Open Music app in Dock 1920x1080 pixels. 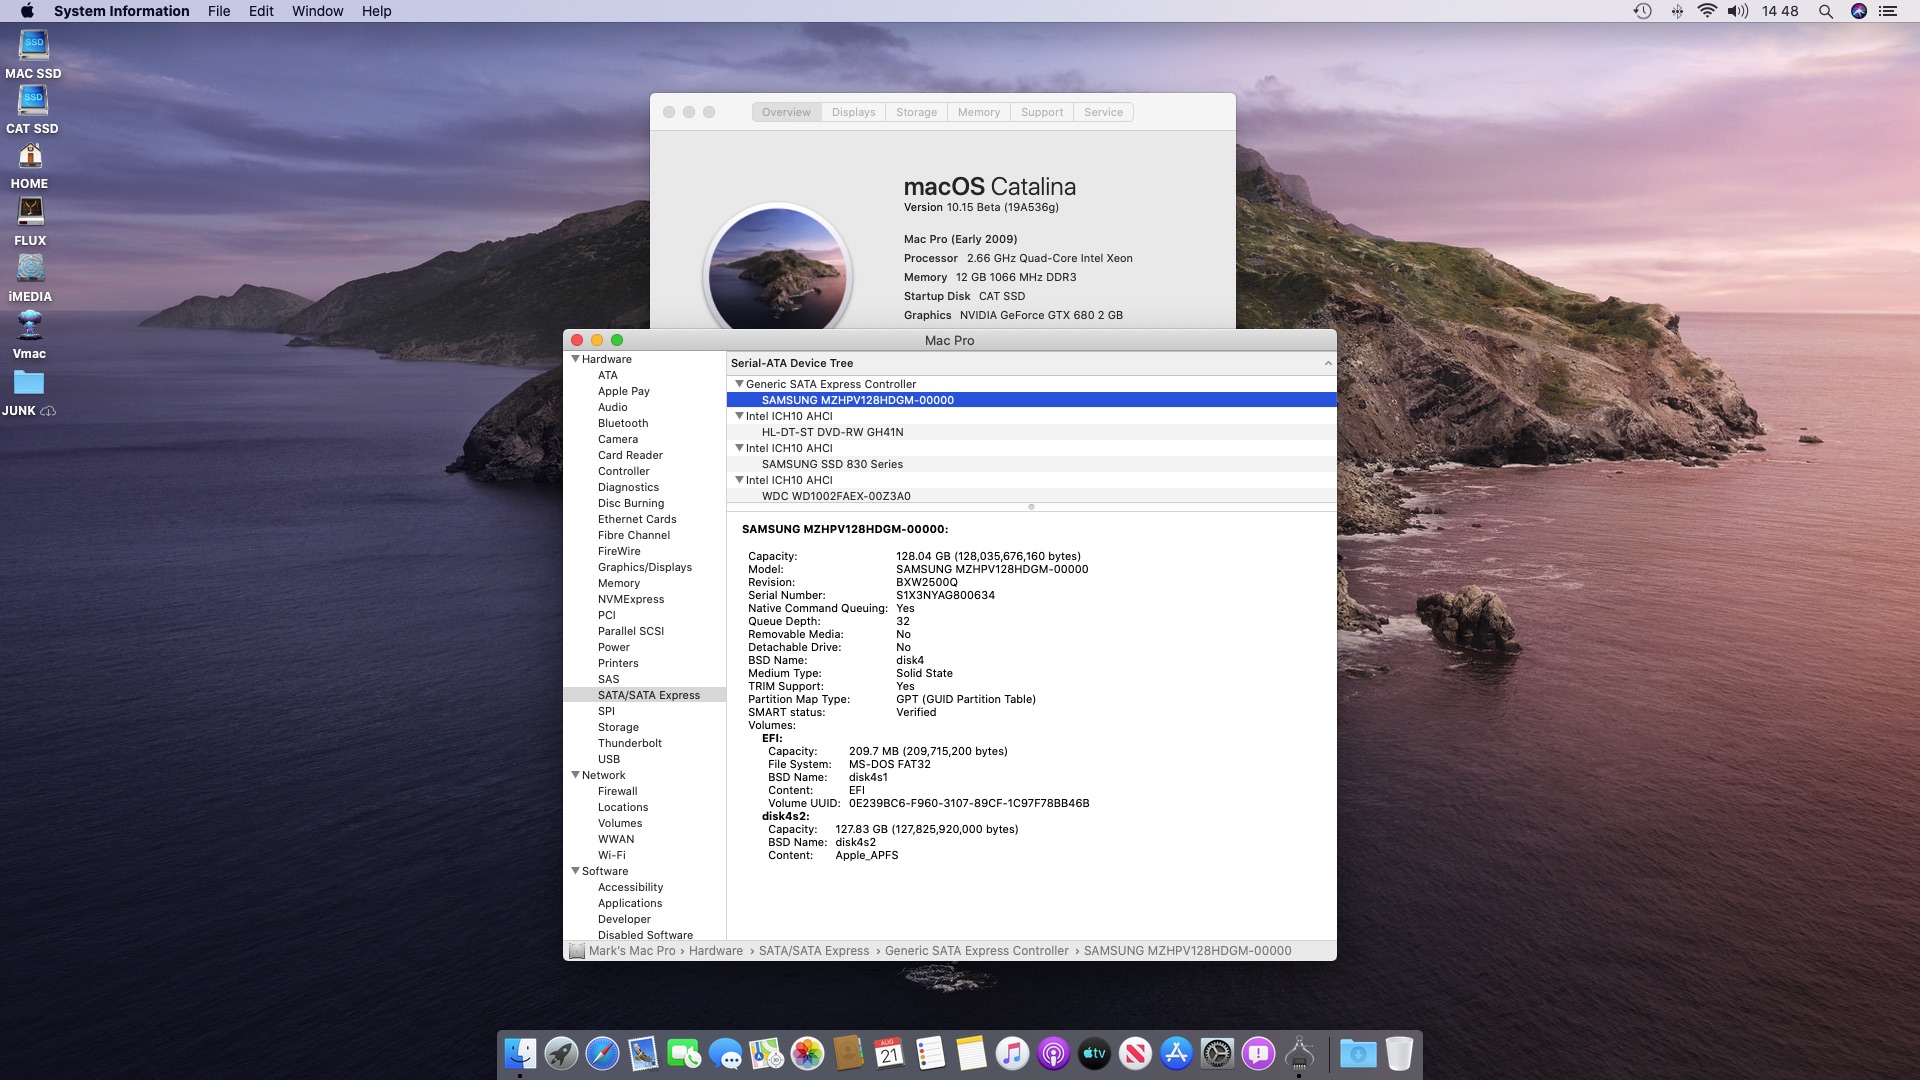(x=1012, y=1054)
